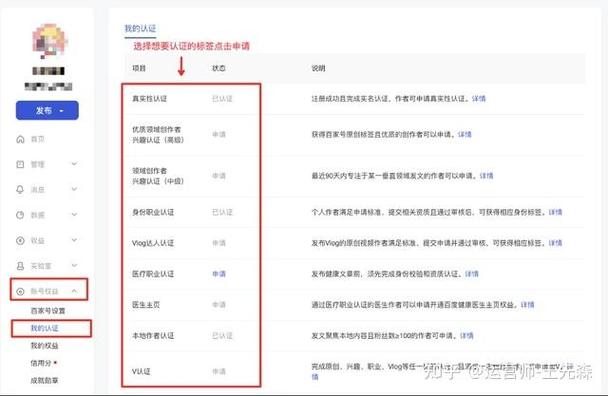
Task: Click the pixelated profile avatar
Action: [49, 40]
